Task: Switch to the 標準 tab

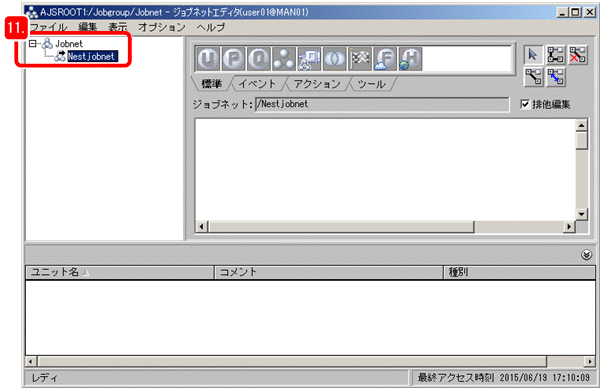Action: (211, 84)
